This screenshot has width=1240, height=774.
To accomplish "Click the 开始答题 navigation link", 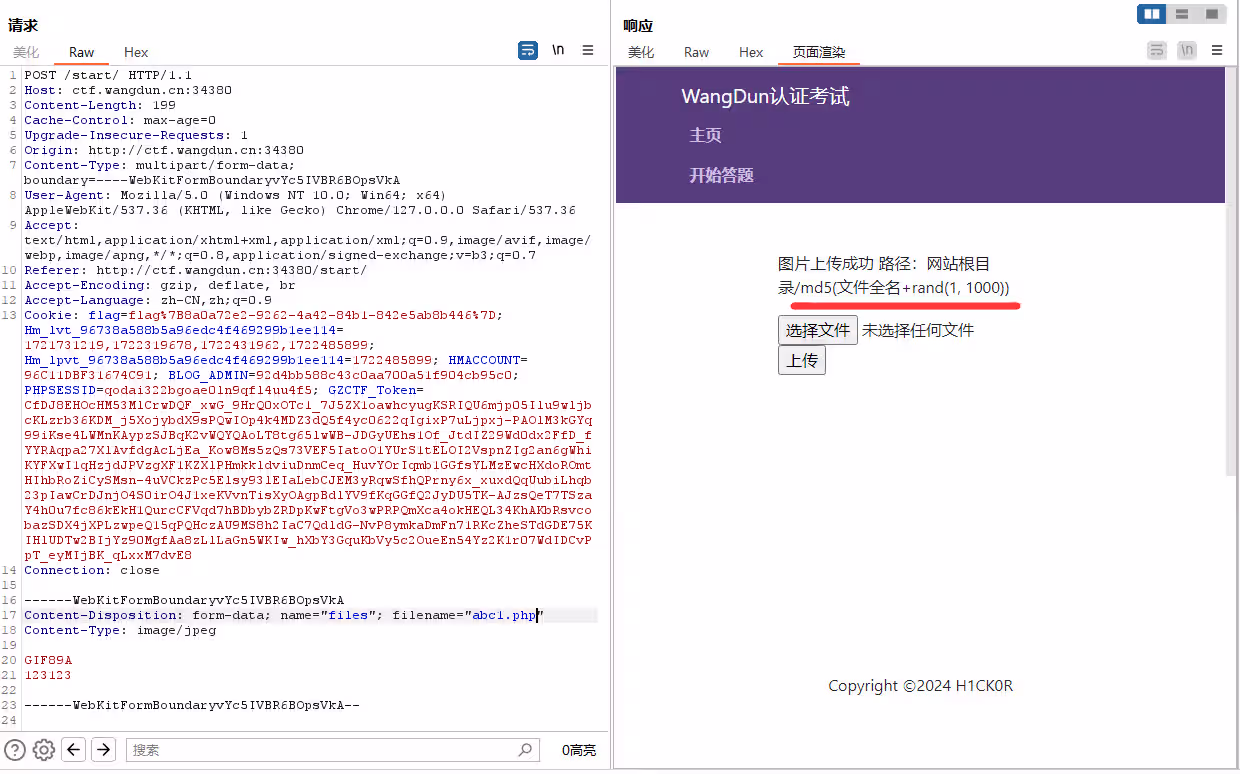I will coord(721,175).
